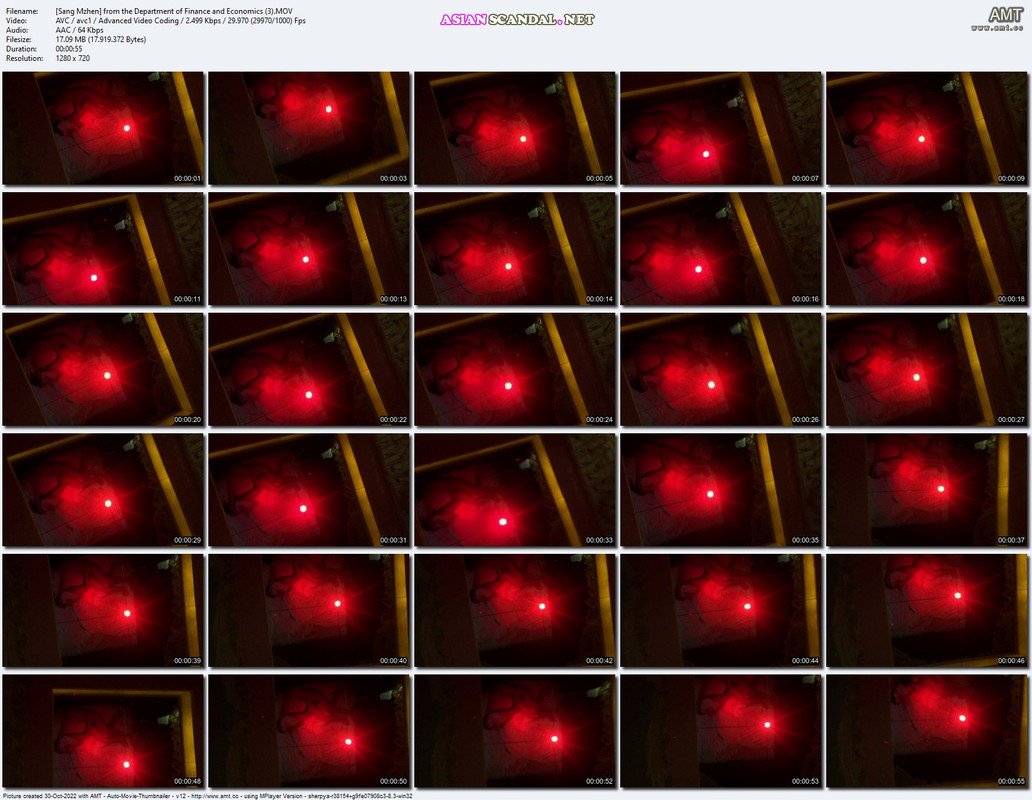The height and width of the screenshot is (800, 1032).
Task: Select the frame labeled 00:00:20
Action: pyautogui.click(x=103, y=369)
